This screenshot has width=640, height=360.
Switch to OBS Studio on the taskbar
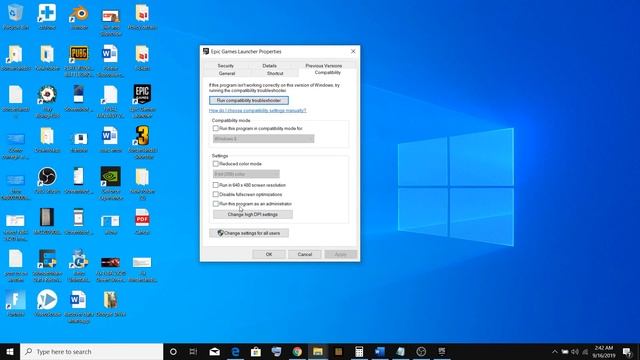(421, 351)
